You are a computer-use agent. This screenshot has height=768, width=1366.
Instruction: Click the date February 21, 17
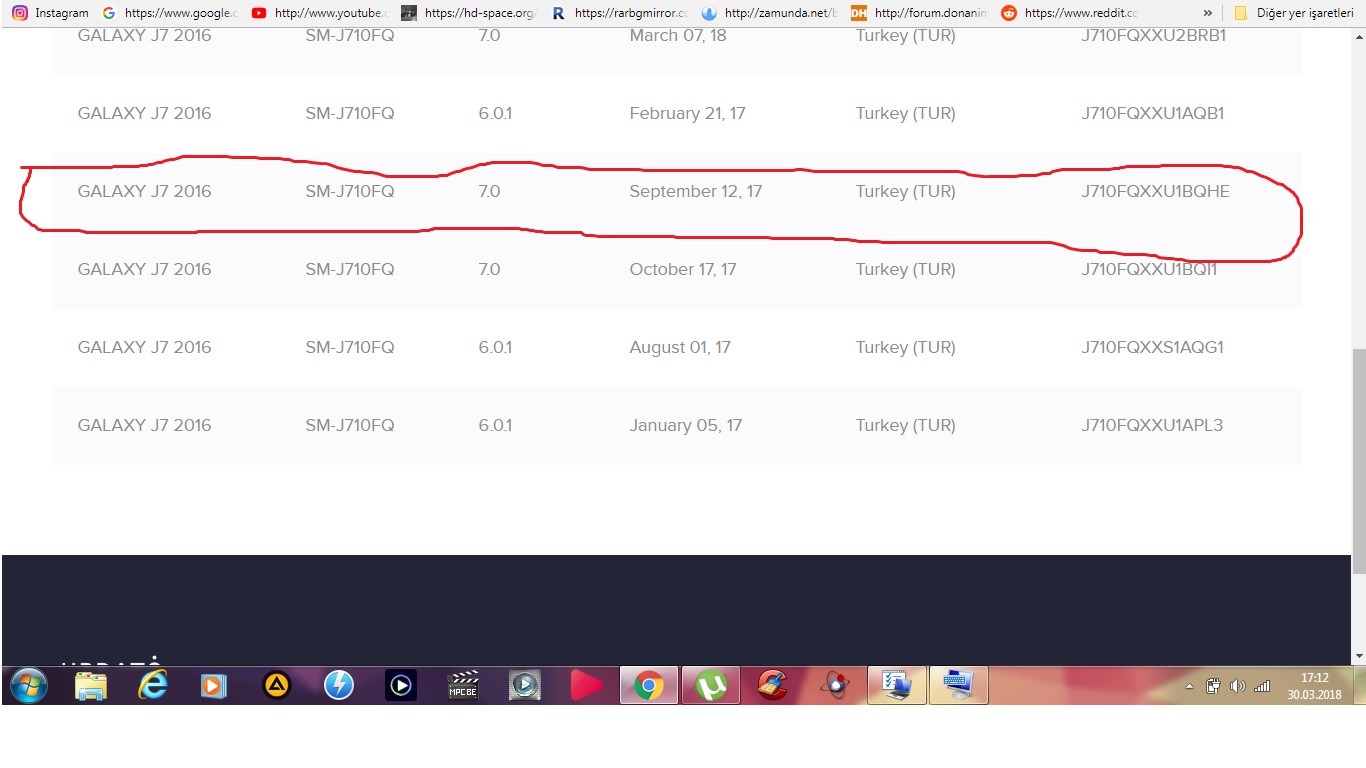tap(687, 113)
